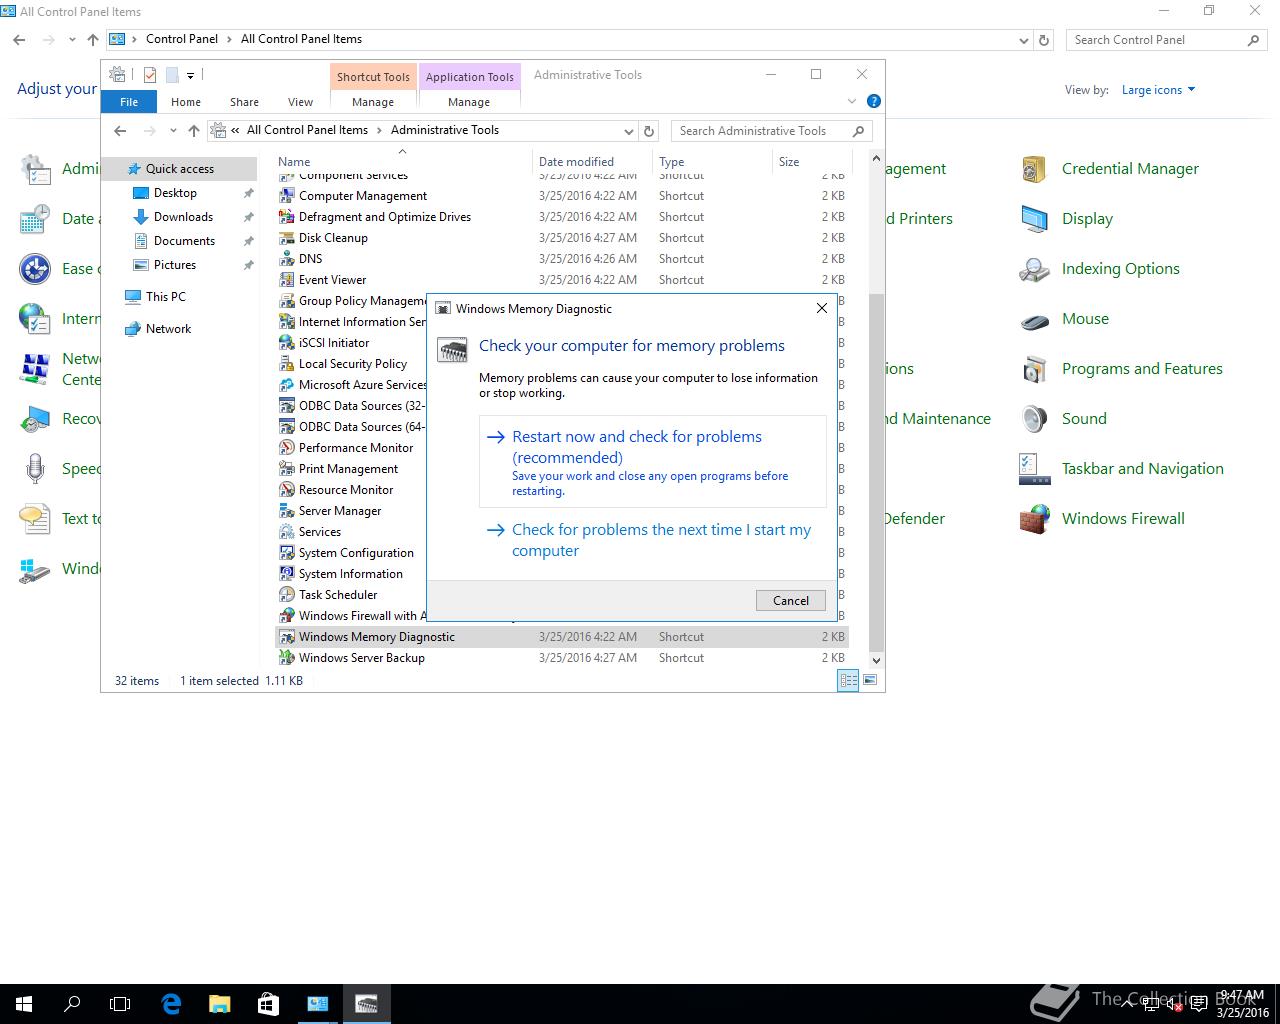Screen dimensions: 1280x1024
Task: Select the Print Management icon
Action: pos(287,469)
